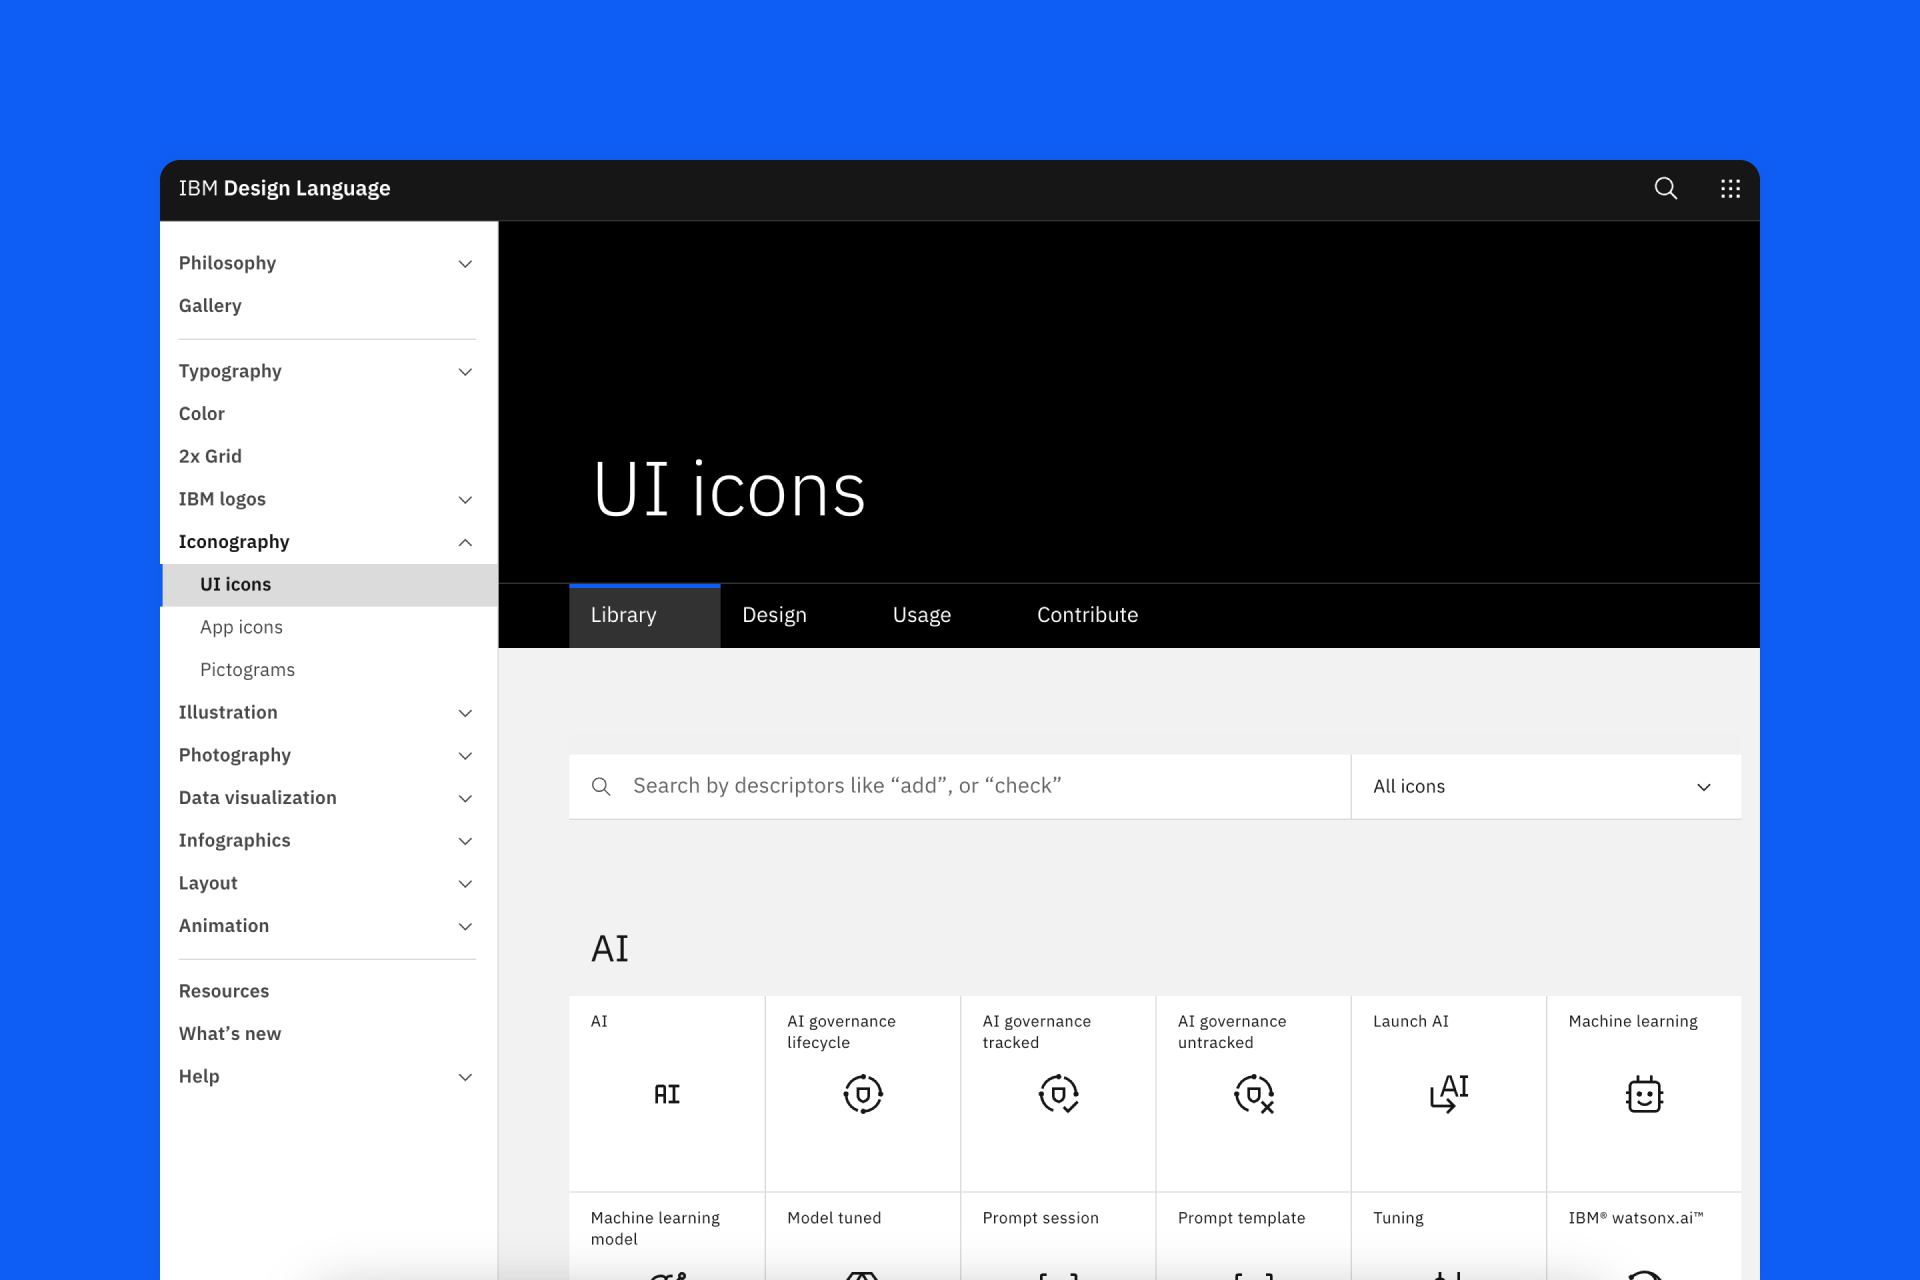
Task: Switch to the Design tab
Action: (774, 615)
